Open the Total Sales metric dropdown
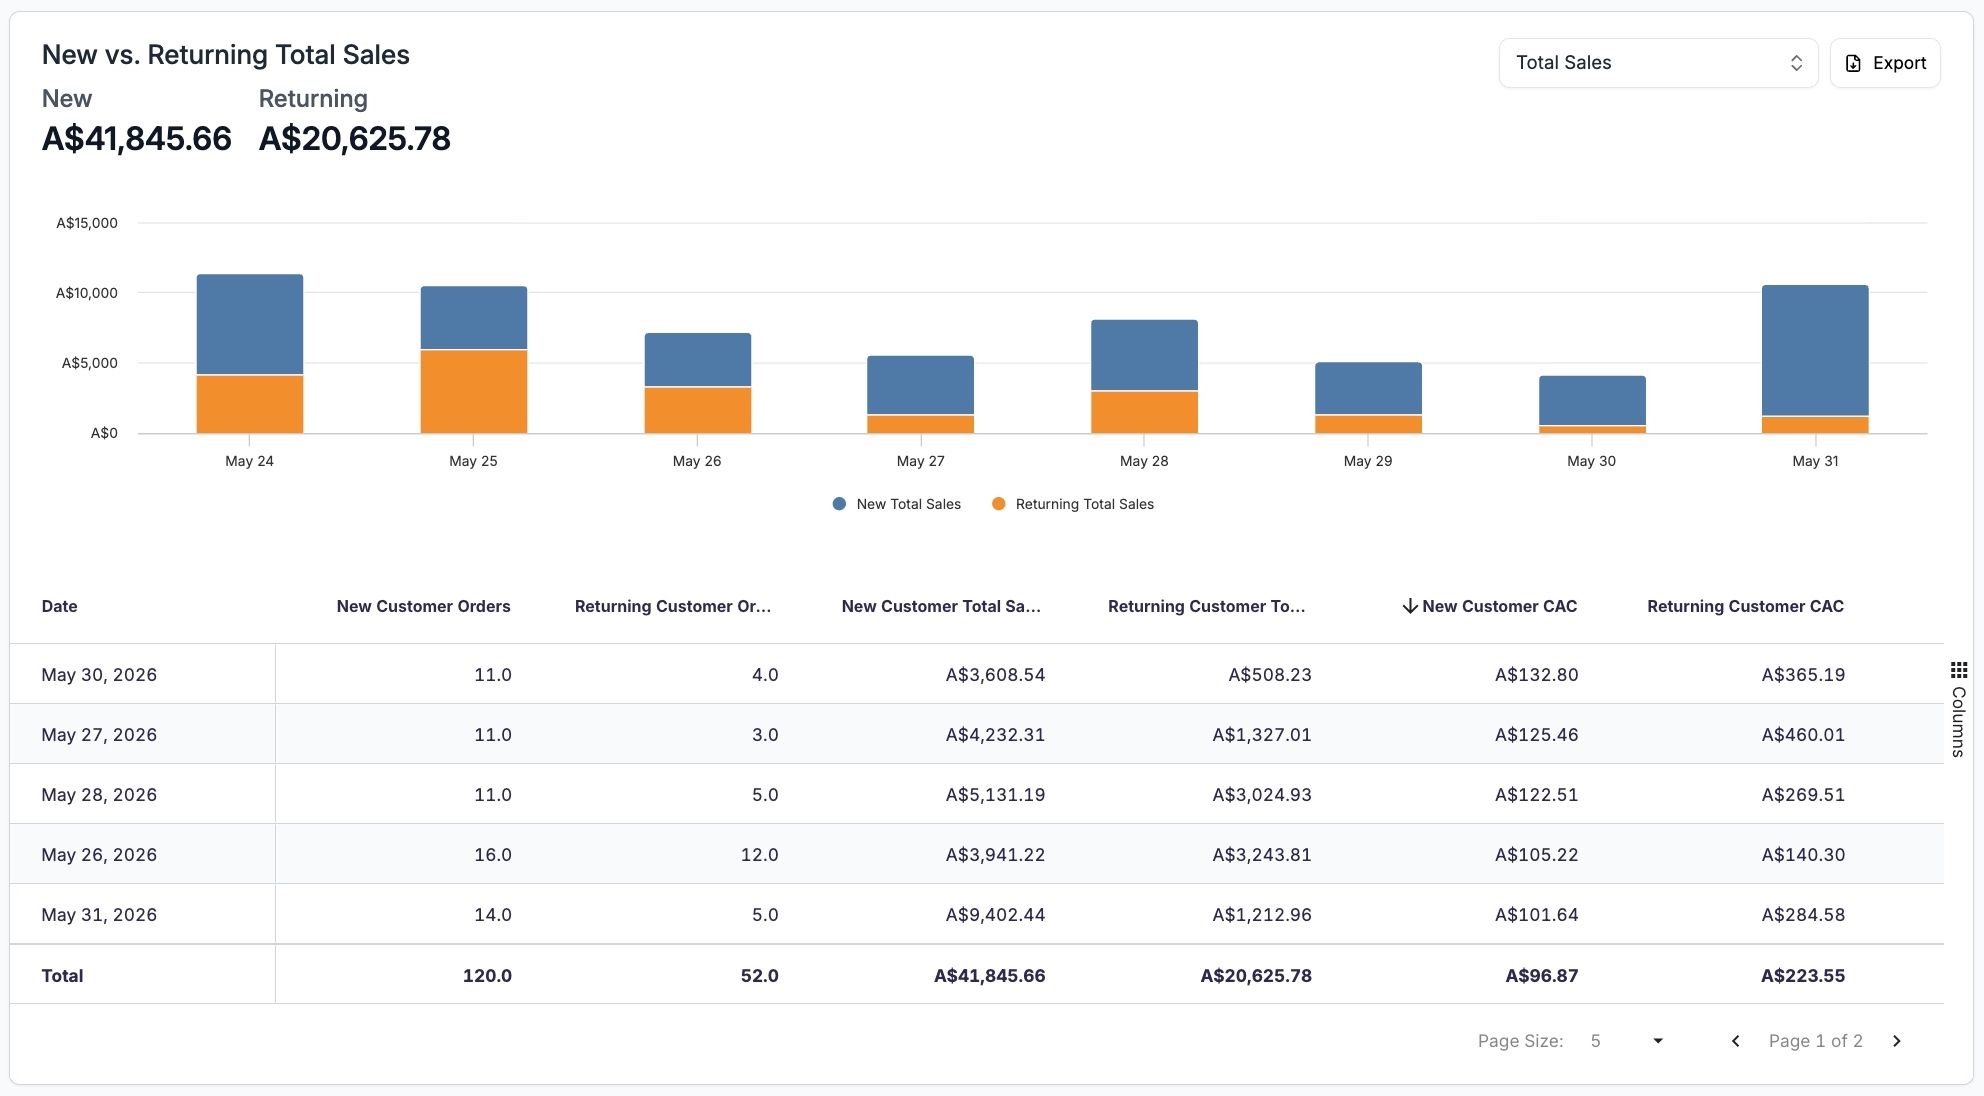The image size is (1984, 1096). click(1658, 63)
